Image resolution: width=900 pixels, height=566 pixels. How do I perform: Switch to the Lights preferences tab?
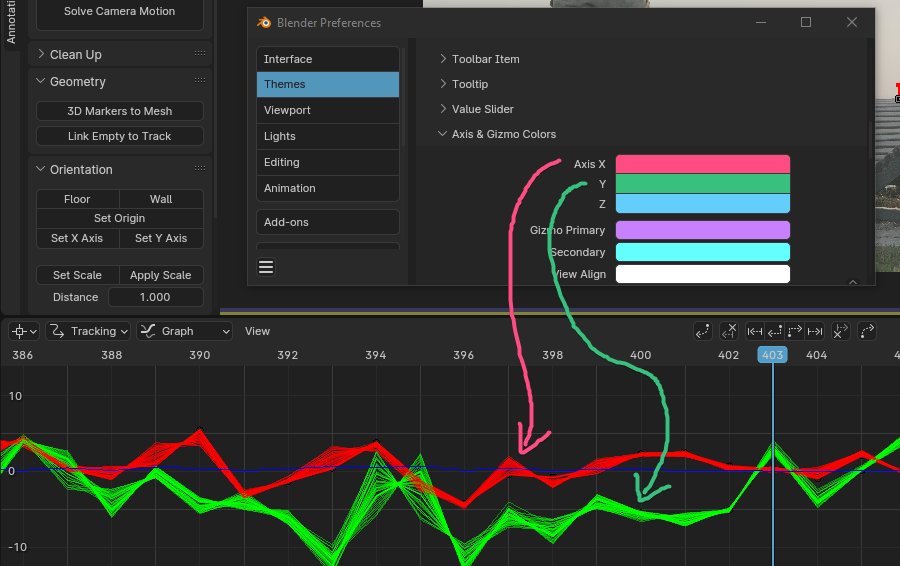[328, 136]
